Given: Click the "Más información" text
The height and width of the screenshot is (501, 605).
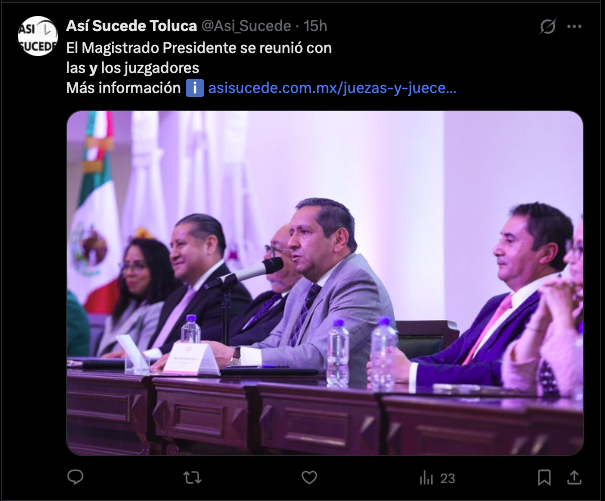Looking at the screenshot, I should [123, 88].
